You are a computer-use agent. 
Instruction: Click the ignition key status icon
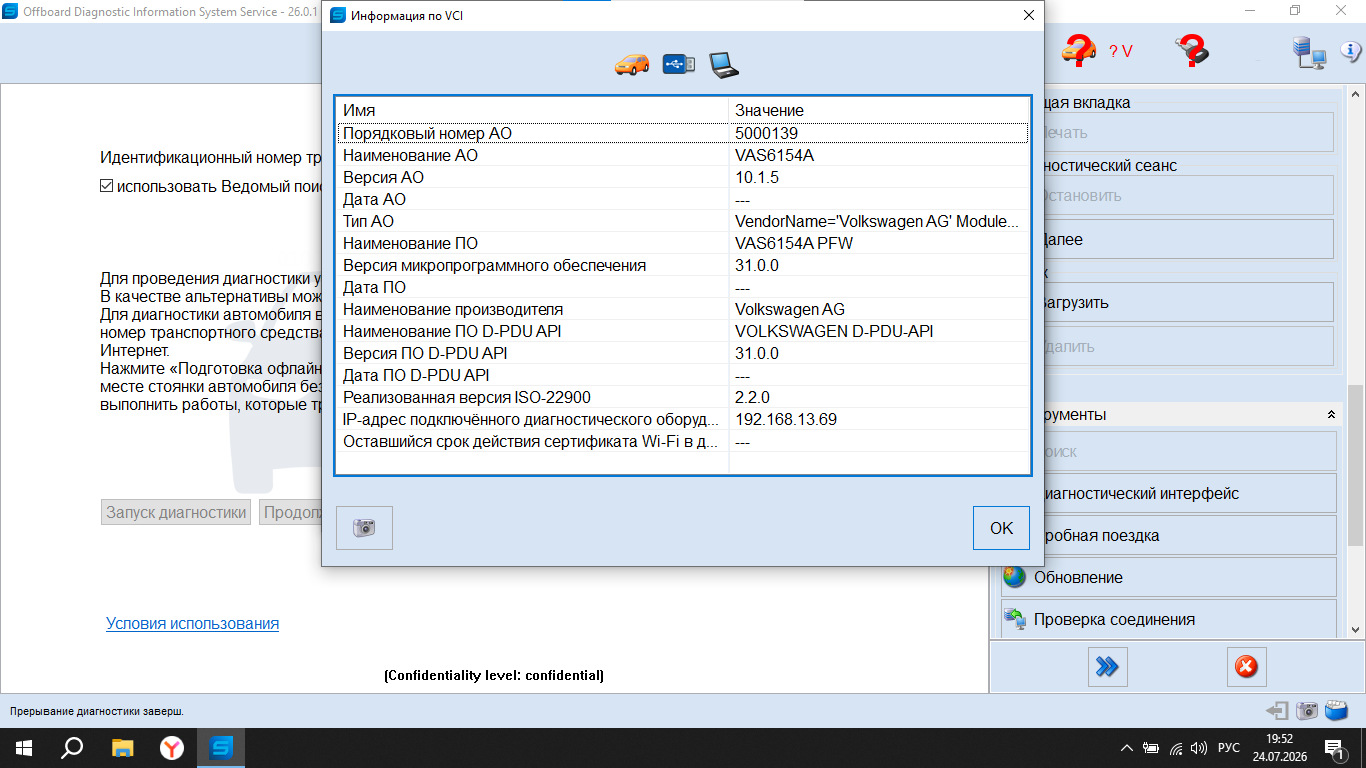coord(1192,48)
